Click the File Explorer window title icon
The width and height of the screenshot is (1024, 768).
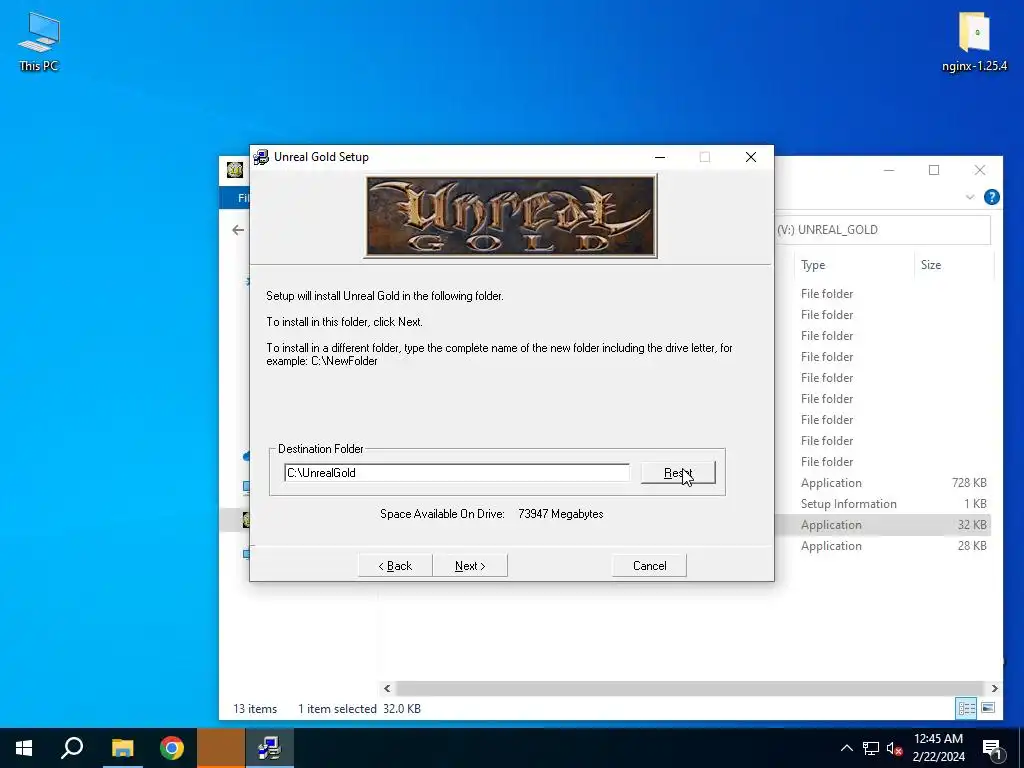(x=235, y=170)
